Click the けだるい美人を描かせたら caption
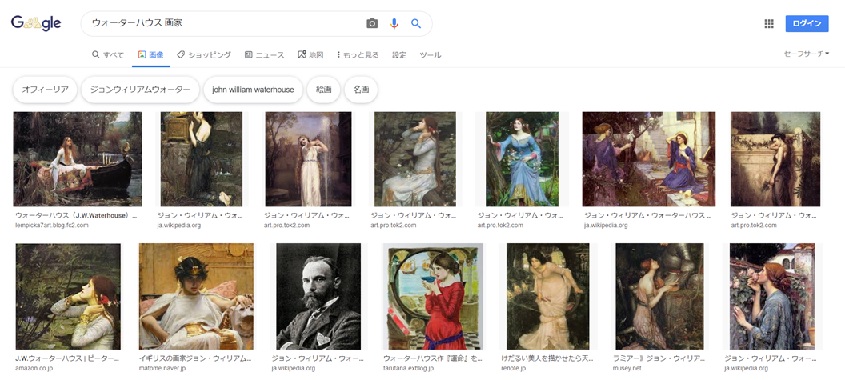The image size is (845, 380). 548,358
